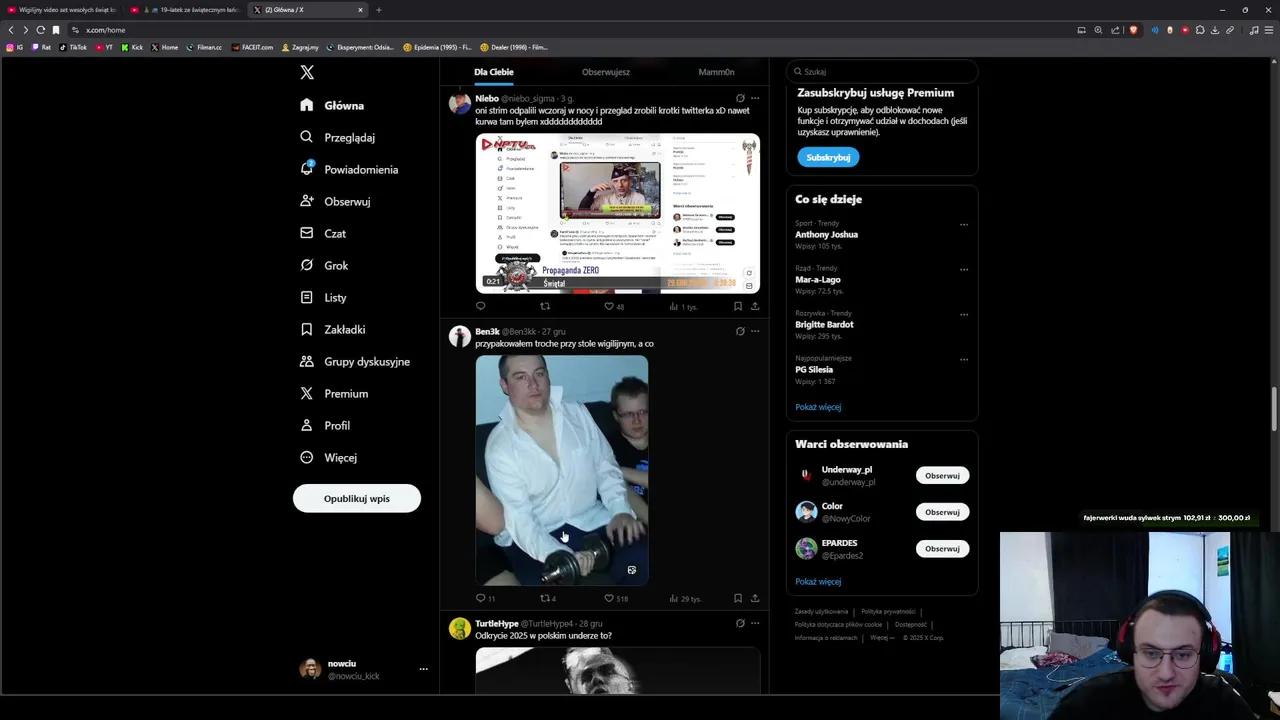Image resolution: width=1280 pixels, height=720 pixels.
Task: Open a new browser tab
Action: 379,10
